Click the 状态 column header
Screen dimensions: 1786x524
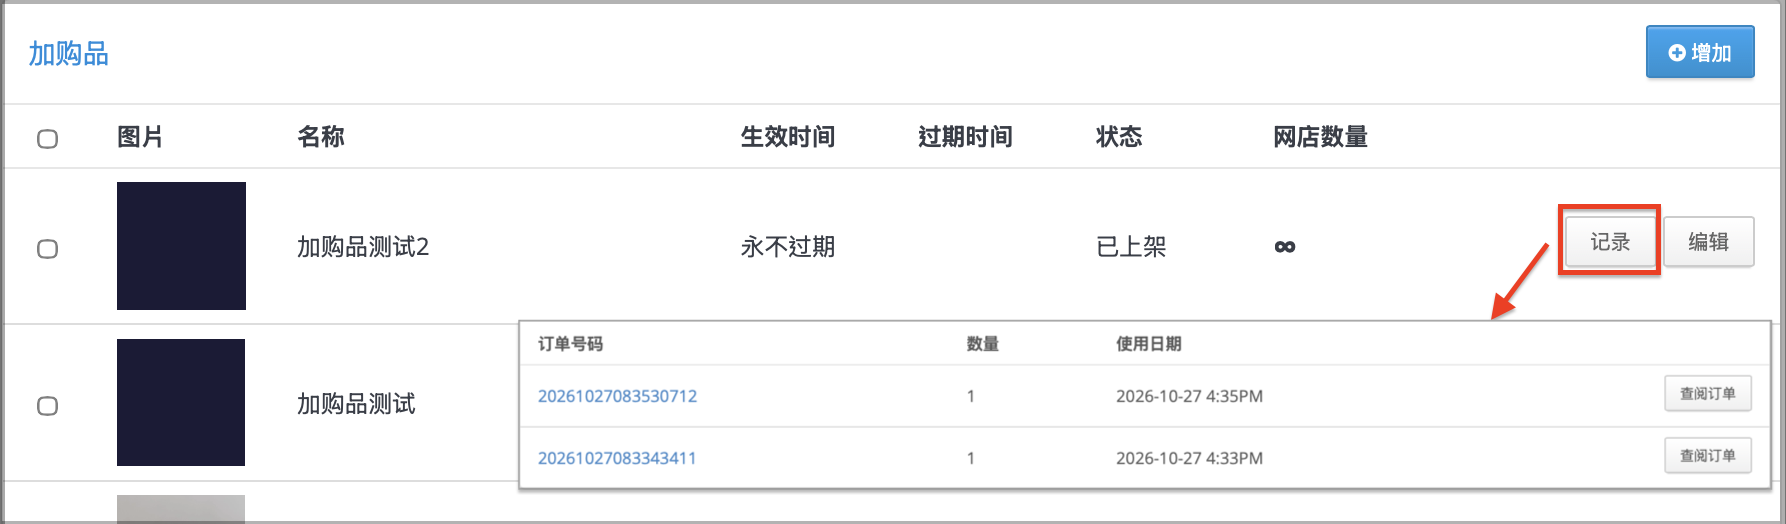[1119, 137]
